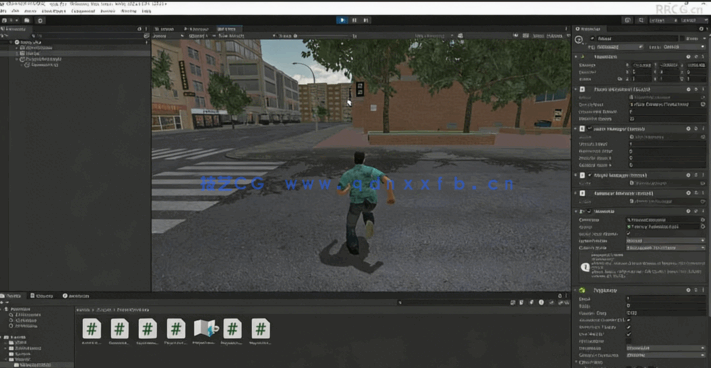Screen dimensions: 711x368
Task: Open the account dropdown in top-left toolbar
Action: click(x=10, y=20)
